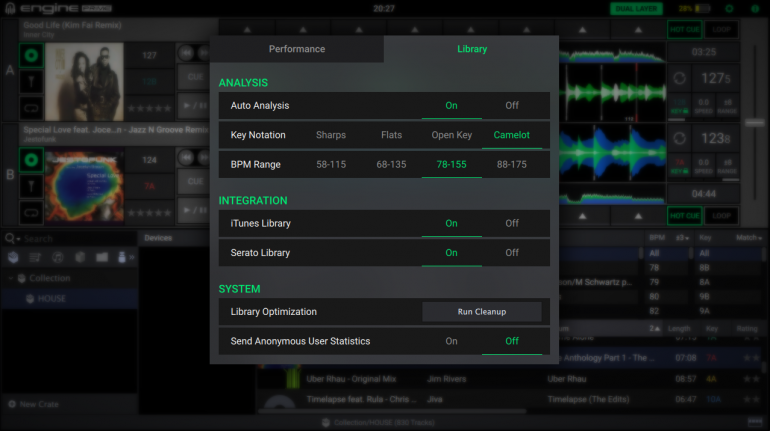
Task: Turn Auto Analysis off
Action: tap(511, 105)
